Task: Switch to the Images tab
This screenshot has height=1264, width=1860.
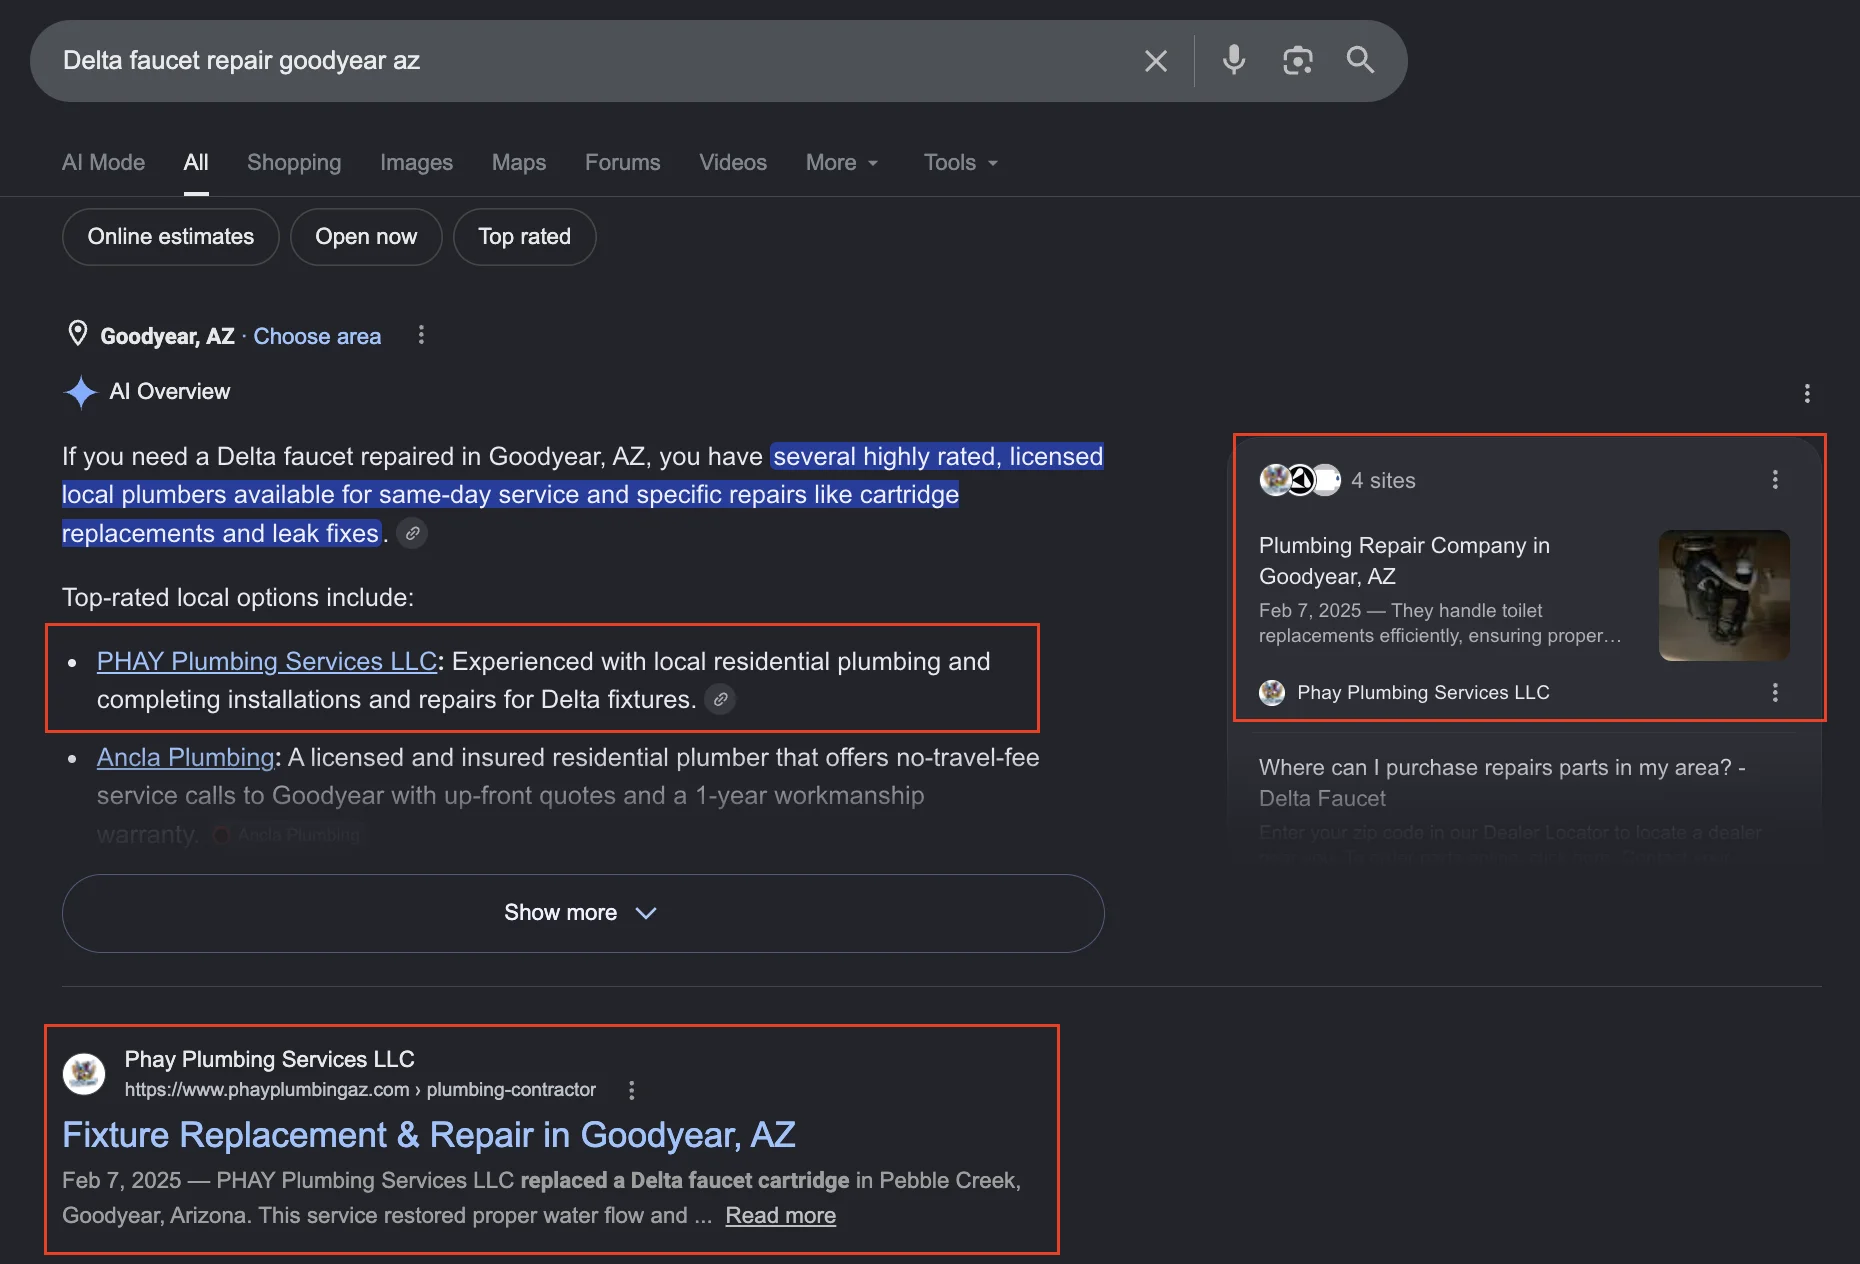Action: (x=416, y=162)
